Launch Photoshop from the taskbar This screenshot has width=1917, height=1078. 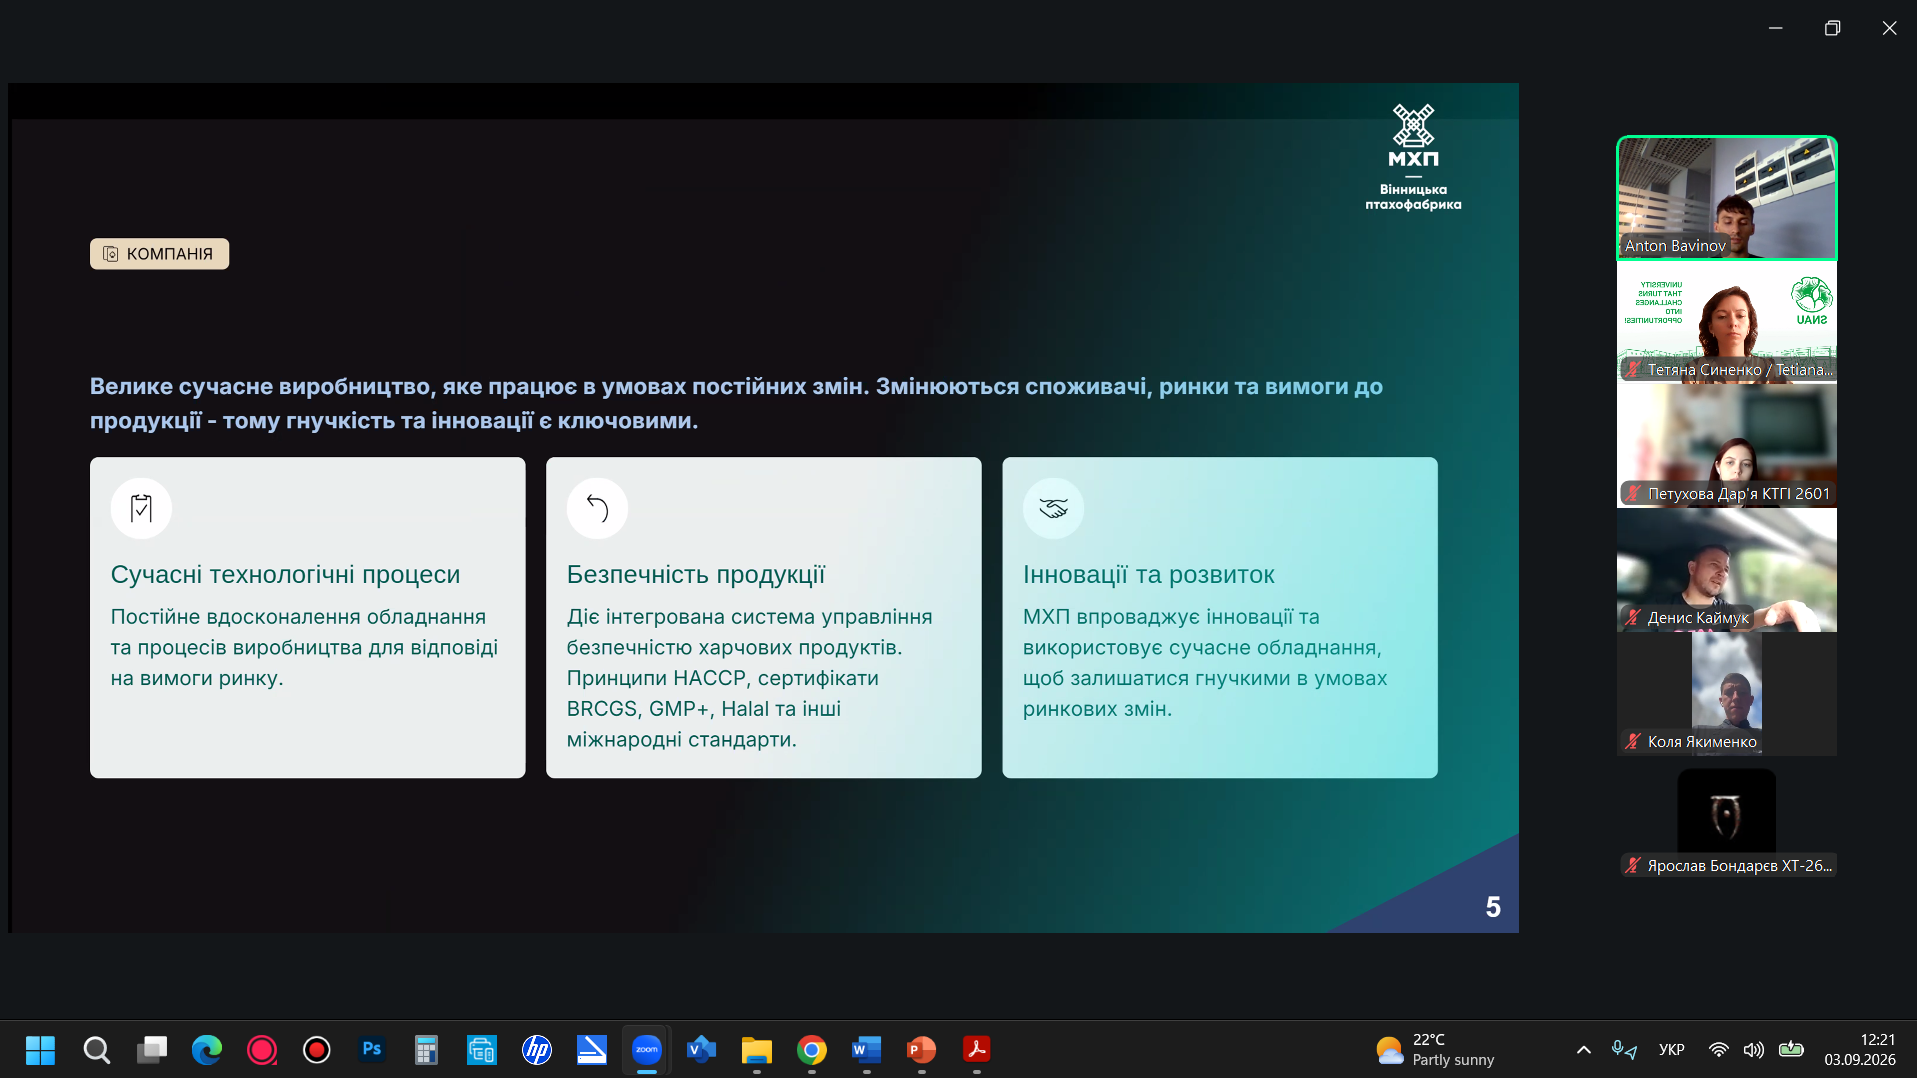click(x=372, y=1050)
